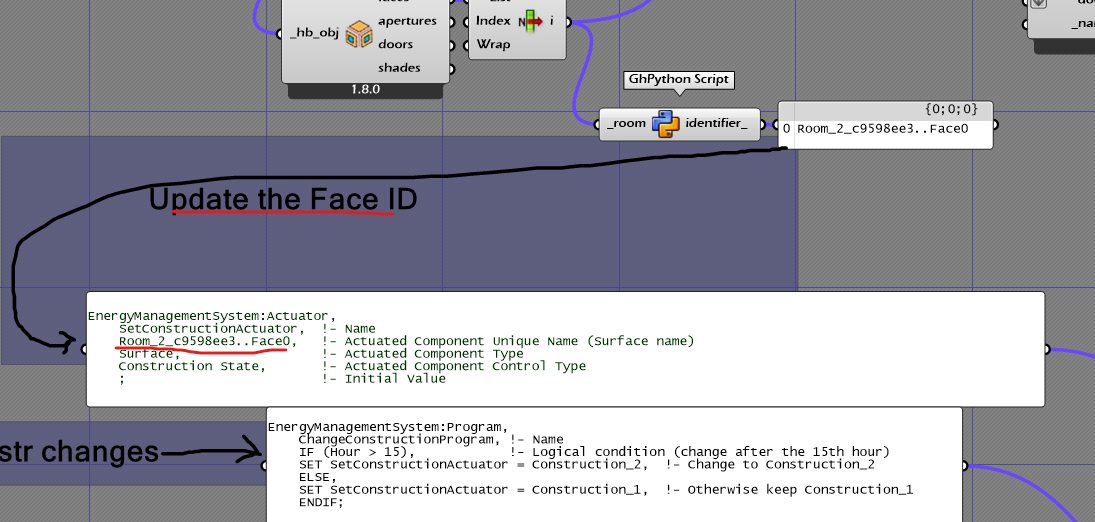This screenshot has width=1095, height=522.
Task: Click the ENDIF; line in Program panel
Action: 321,502
